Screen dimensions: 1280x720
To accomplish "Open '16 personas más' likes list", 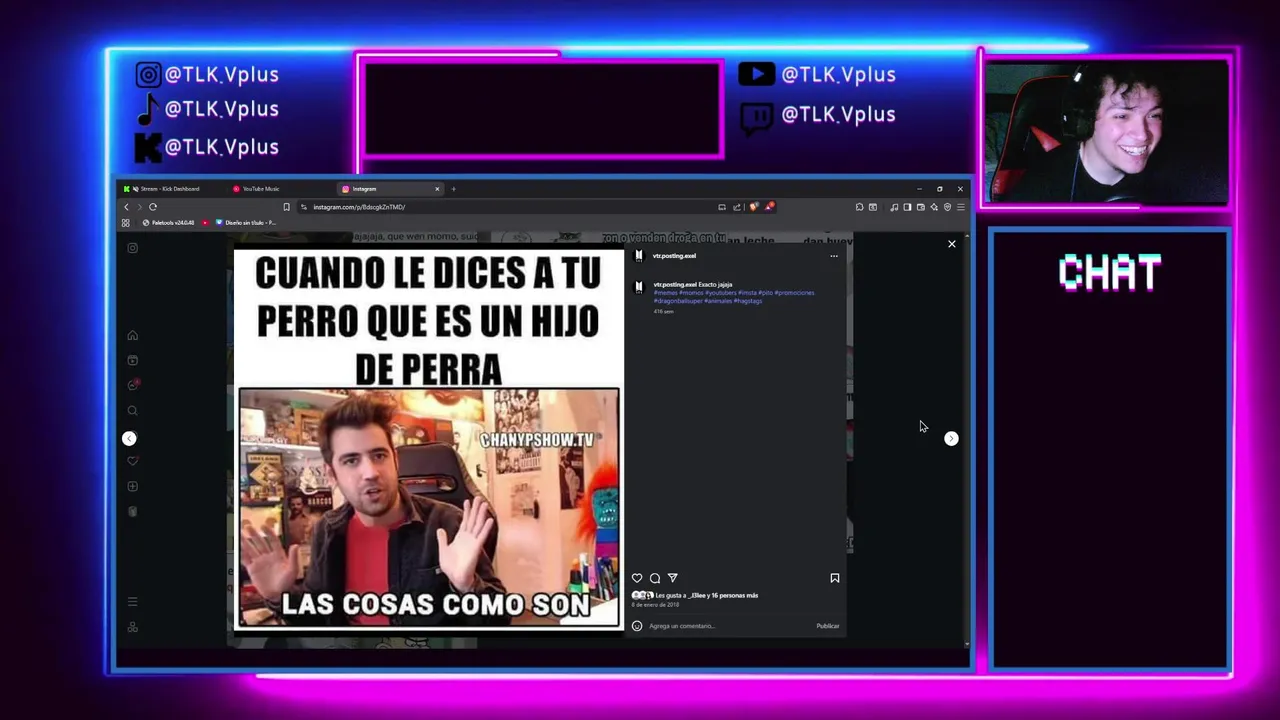I will [x=735, y=596].
